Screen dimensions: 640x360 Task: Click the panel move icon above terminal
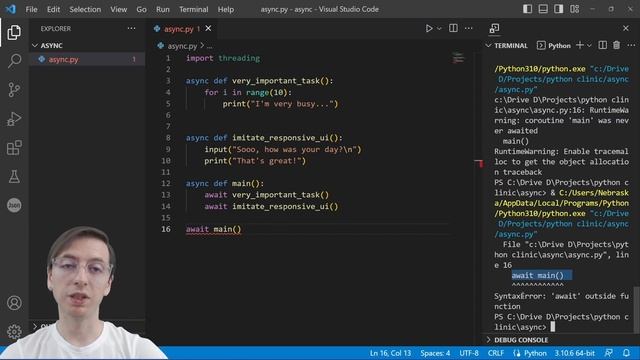click(494, 28)
